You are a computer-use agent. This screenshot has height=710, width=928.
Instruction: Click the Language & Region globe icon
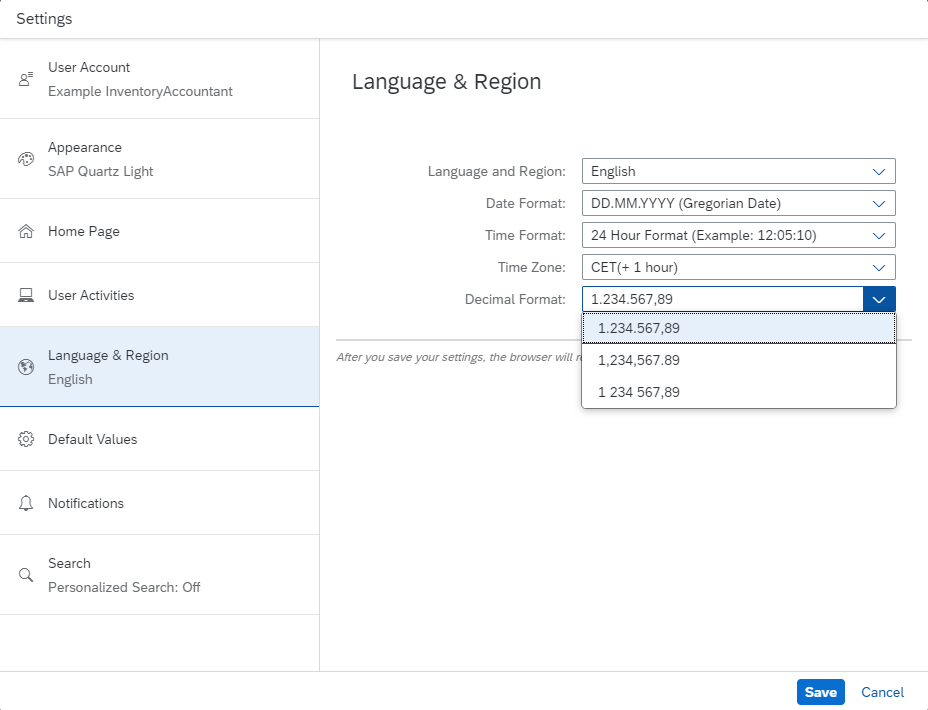(25, 367)
